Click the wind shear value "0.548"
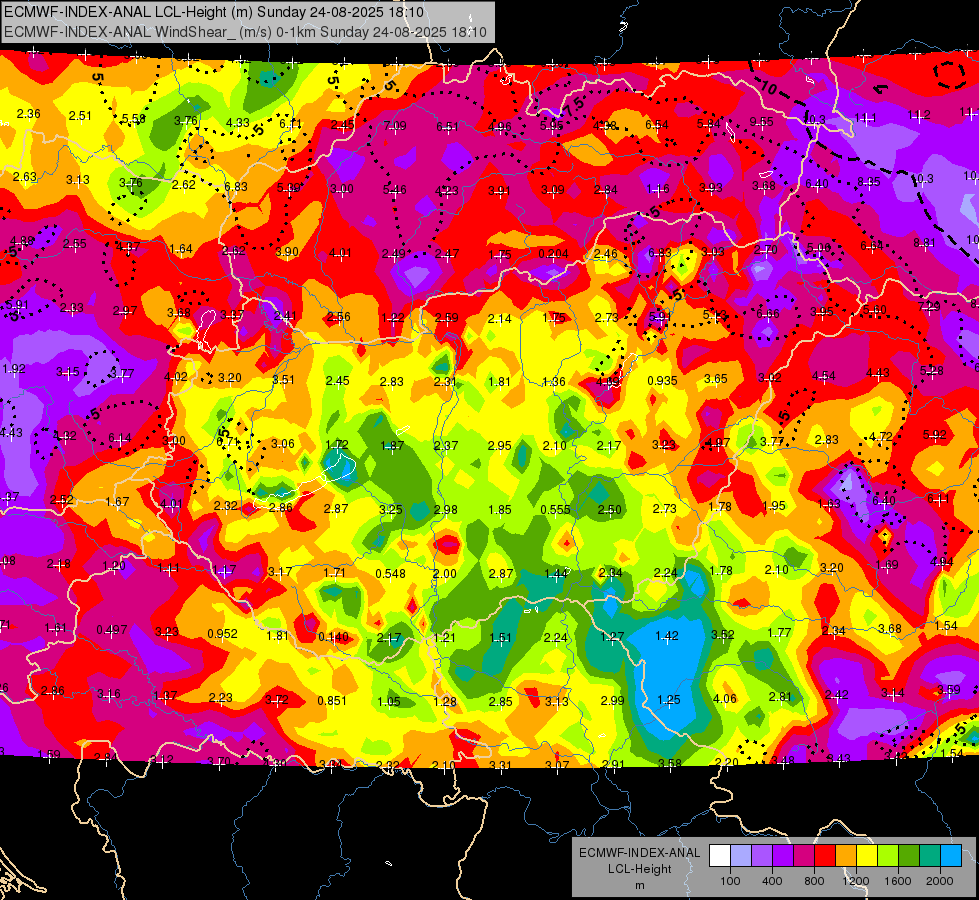Viewport: 979px width, 900px height. click(x=390, y=573)
